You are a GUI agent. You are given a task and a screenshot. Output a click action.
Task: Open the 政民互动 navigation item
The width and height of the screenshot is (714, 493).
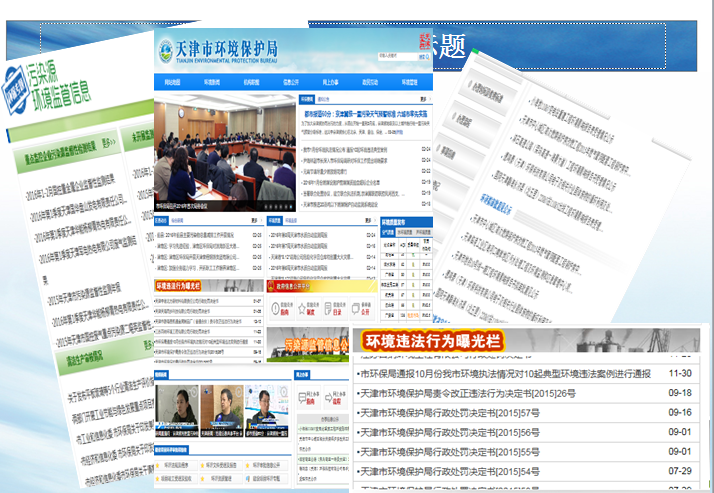[370, 82]
